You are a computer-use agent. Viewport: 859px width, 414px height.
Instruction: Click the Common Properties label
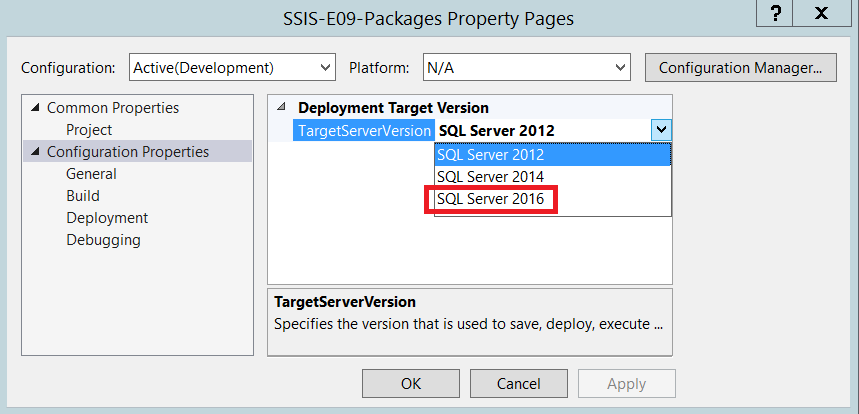[113, 108]
